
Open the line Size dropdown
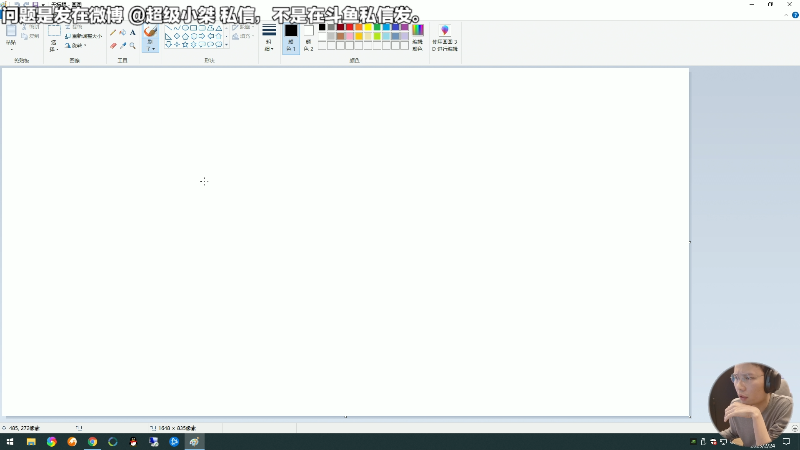269,38
